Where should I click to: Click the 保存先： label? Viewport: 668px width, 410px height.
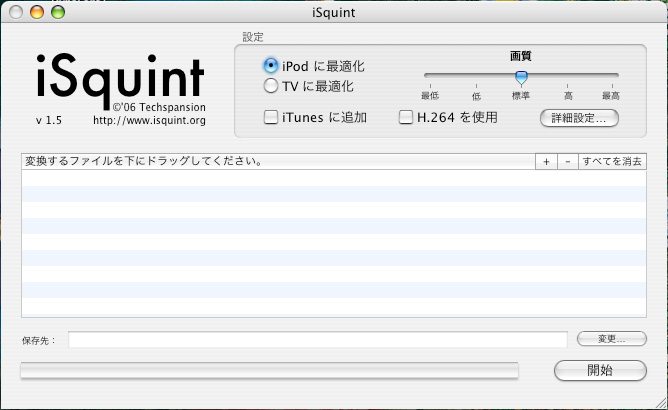[x=39, y=341]
